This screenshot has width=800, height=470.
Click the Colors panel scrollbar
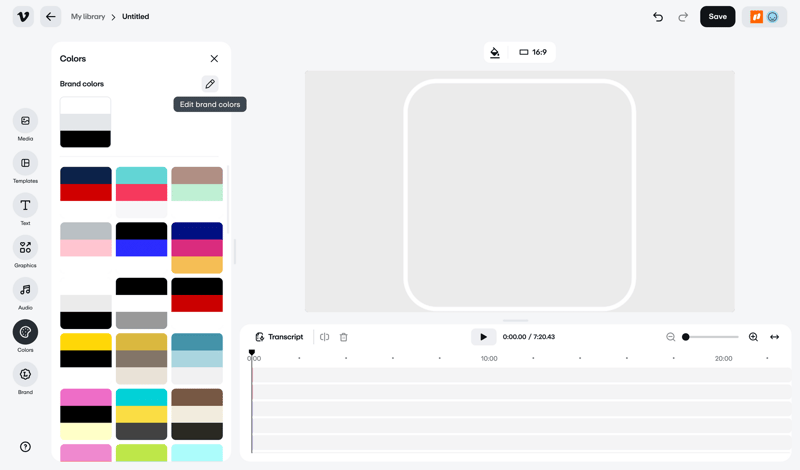[228, 199]
